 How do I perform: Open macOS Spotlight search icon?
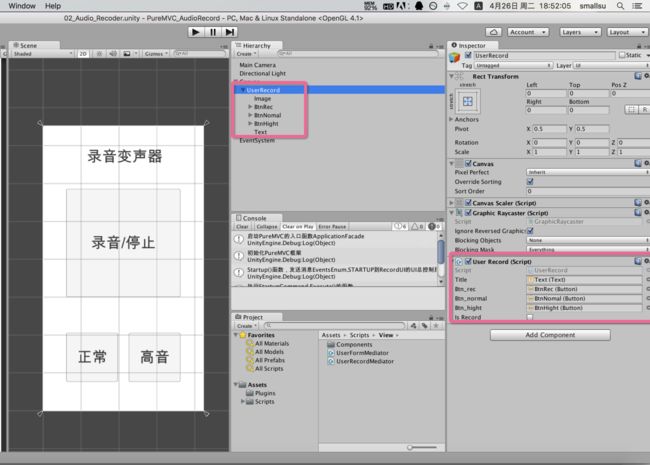620,6
